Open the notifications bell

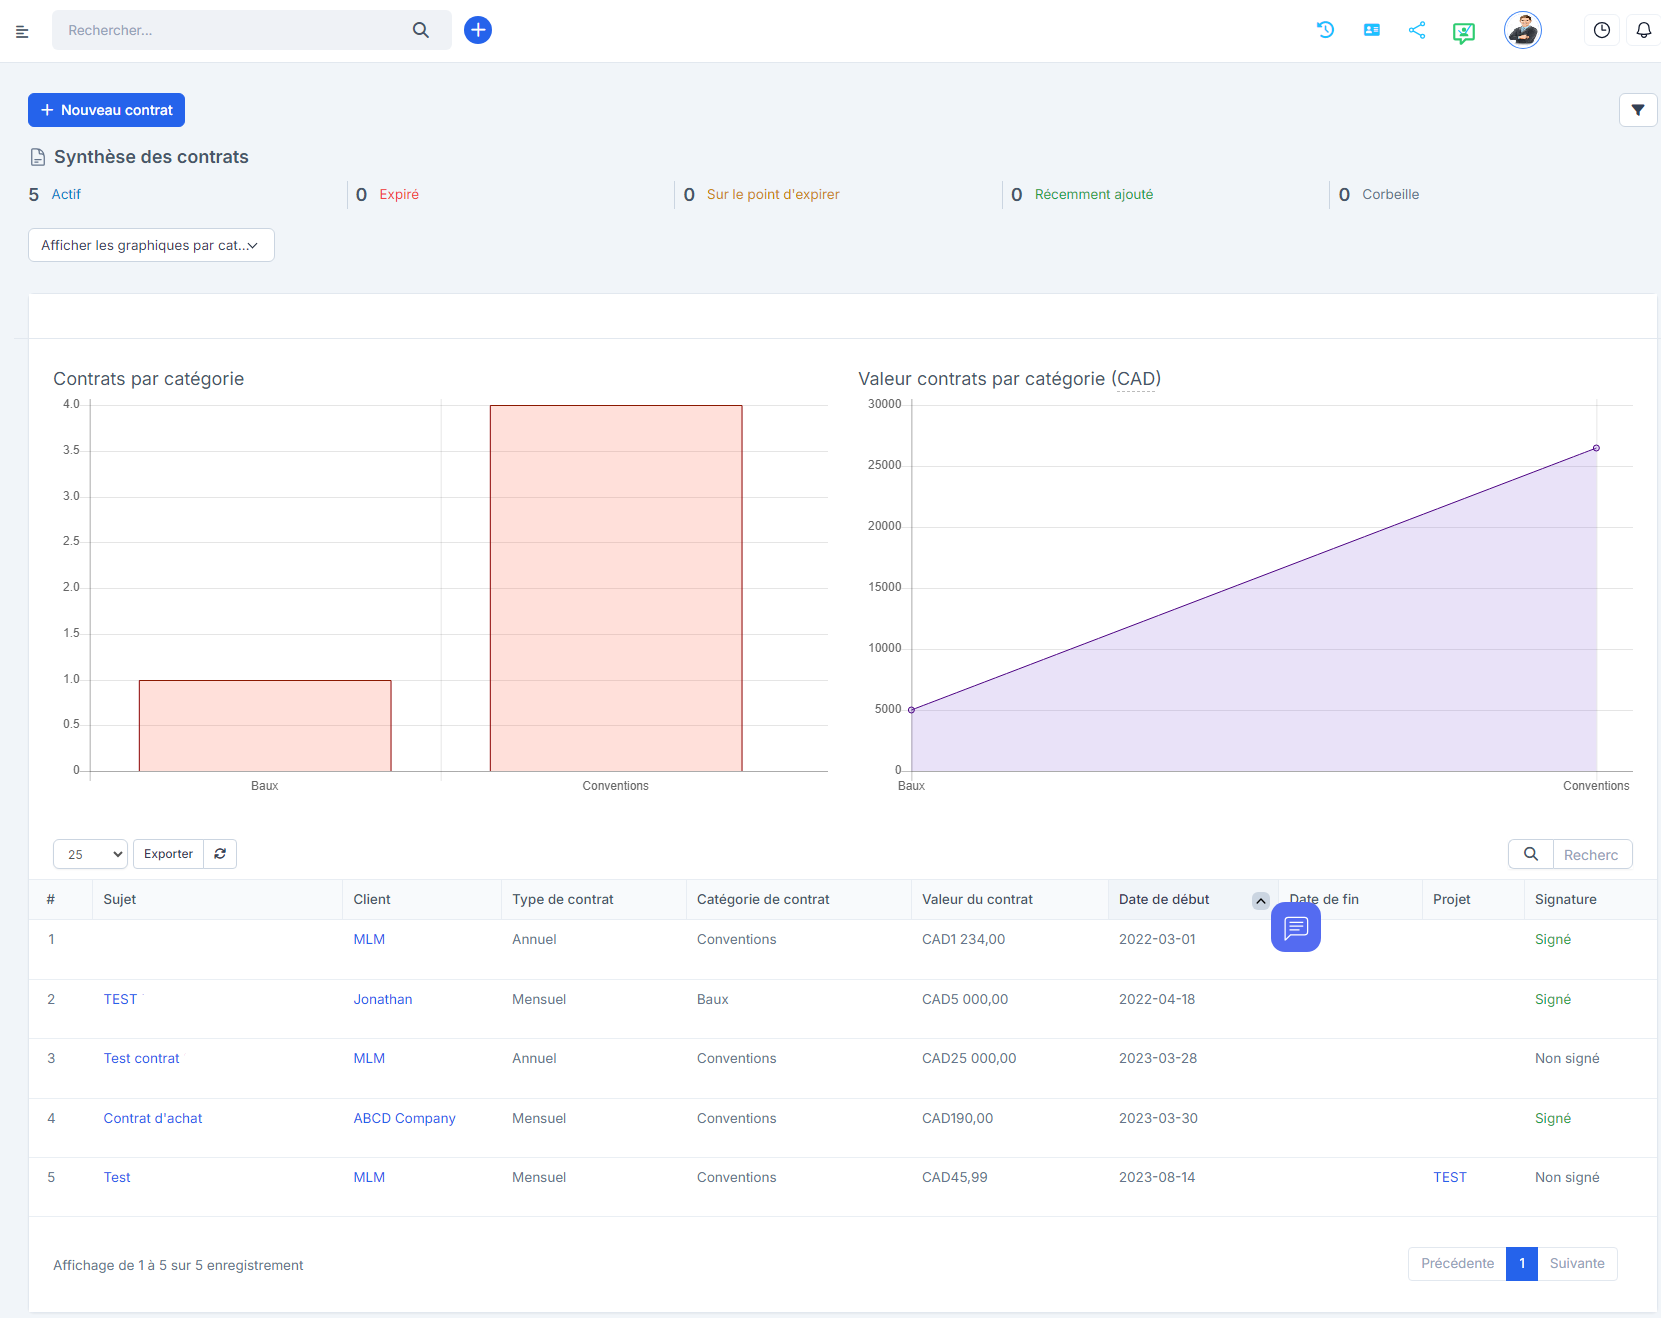coord(1644,30)
